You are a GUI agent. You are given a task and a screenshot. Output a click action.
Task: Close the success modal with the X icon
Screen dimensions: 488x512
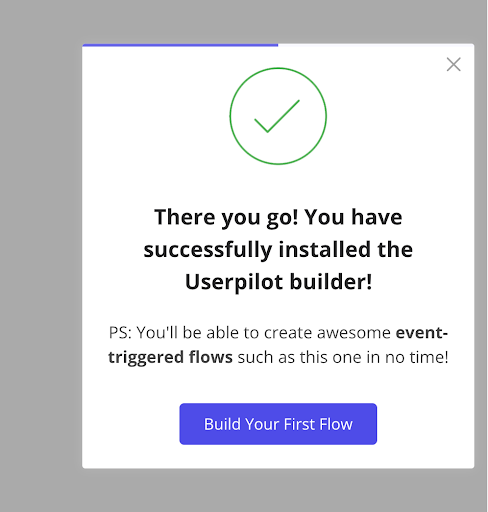[x=453, y=64]
